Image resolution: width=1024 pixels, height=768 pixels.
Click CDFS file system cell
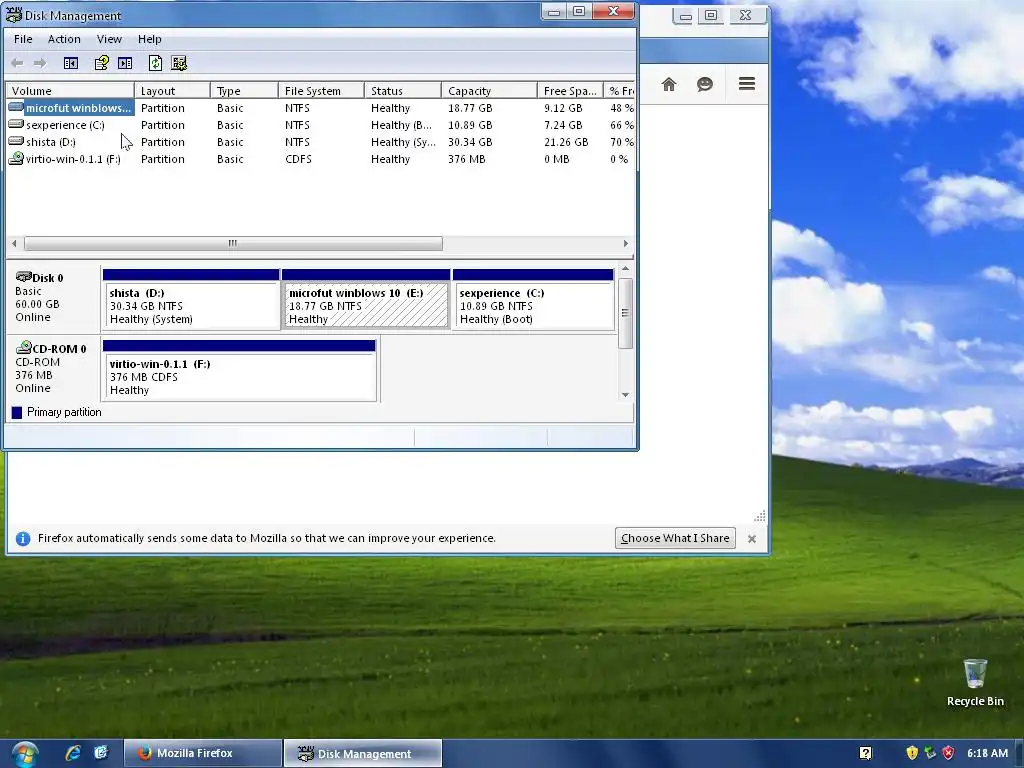click(x=298, y=159)
